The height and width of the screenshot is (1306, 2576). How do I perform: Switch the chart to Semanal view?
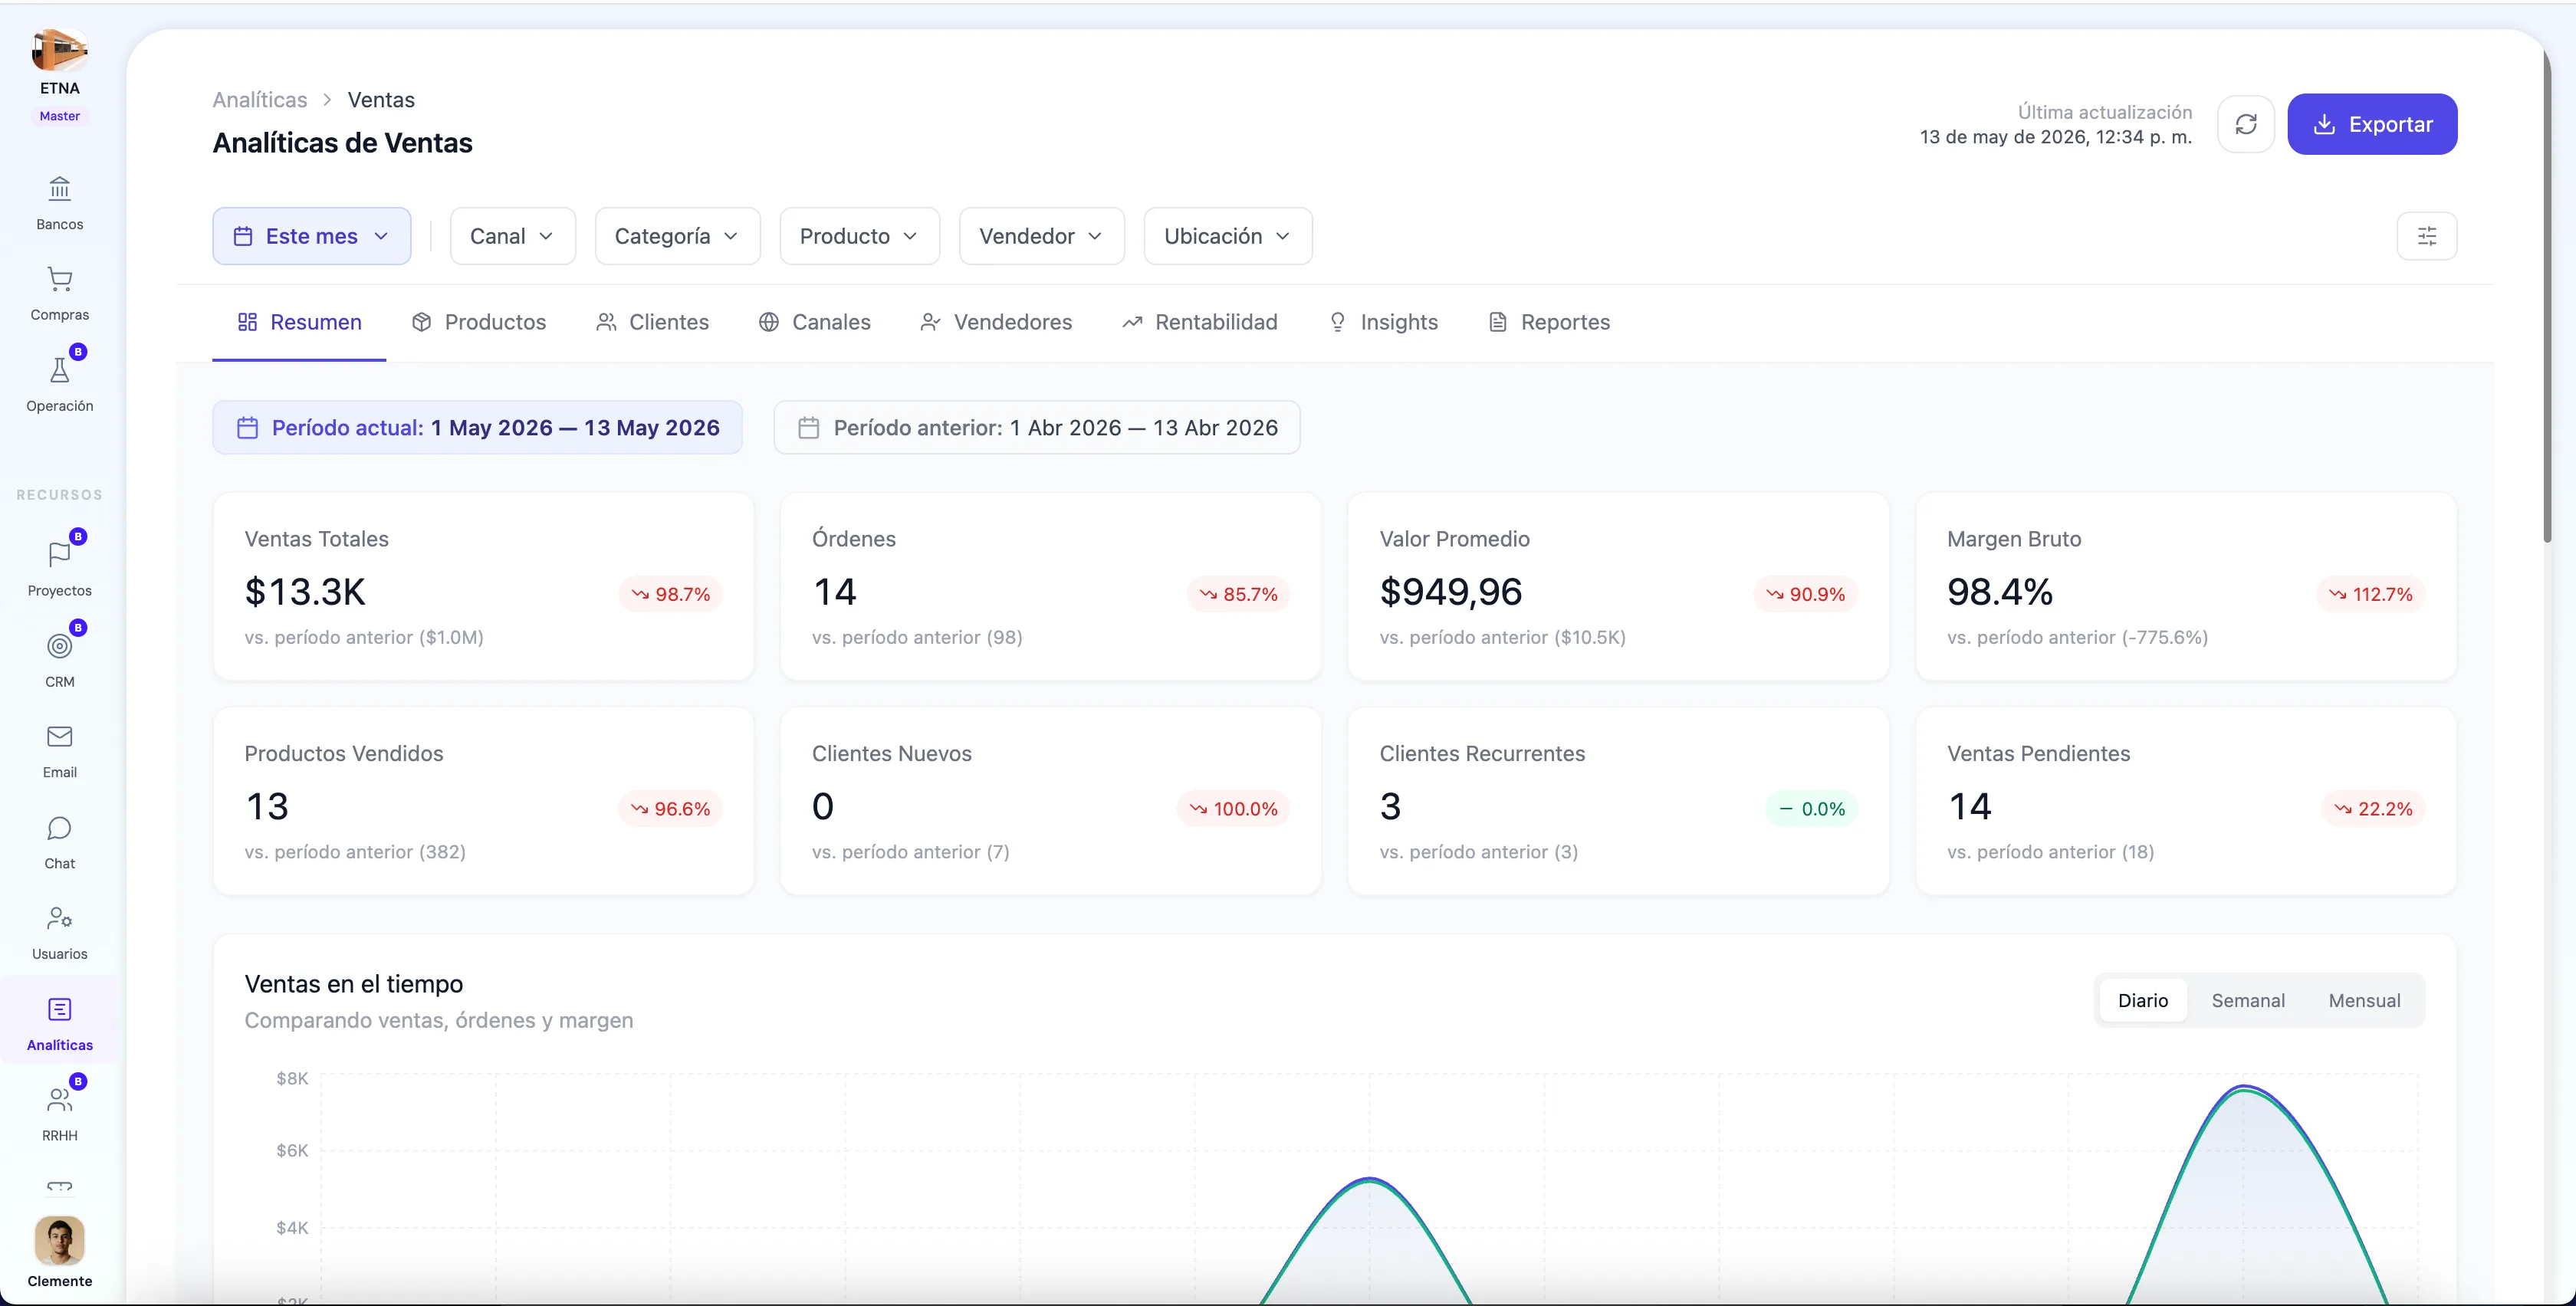pyautogui.click(x=2248, y=1001)
